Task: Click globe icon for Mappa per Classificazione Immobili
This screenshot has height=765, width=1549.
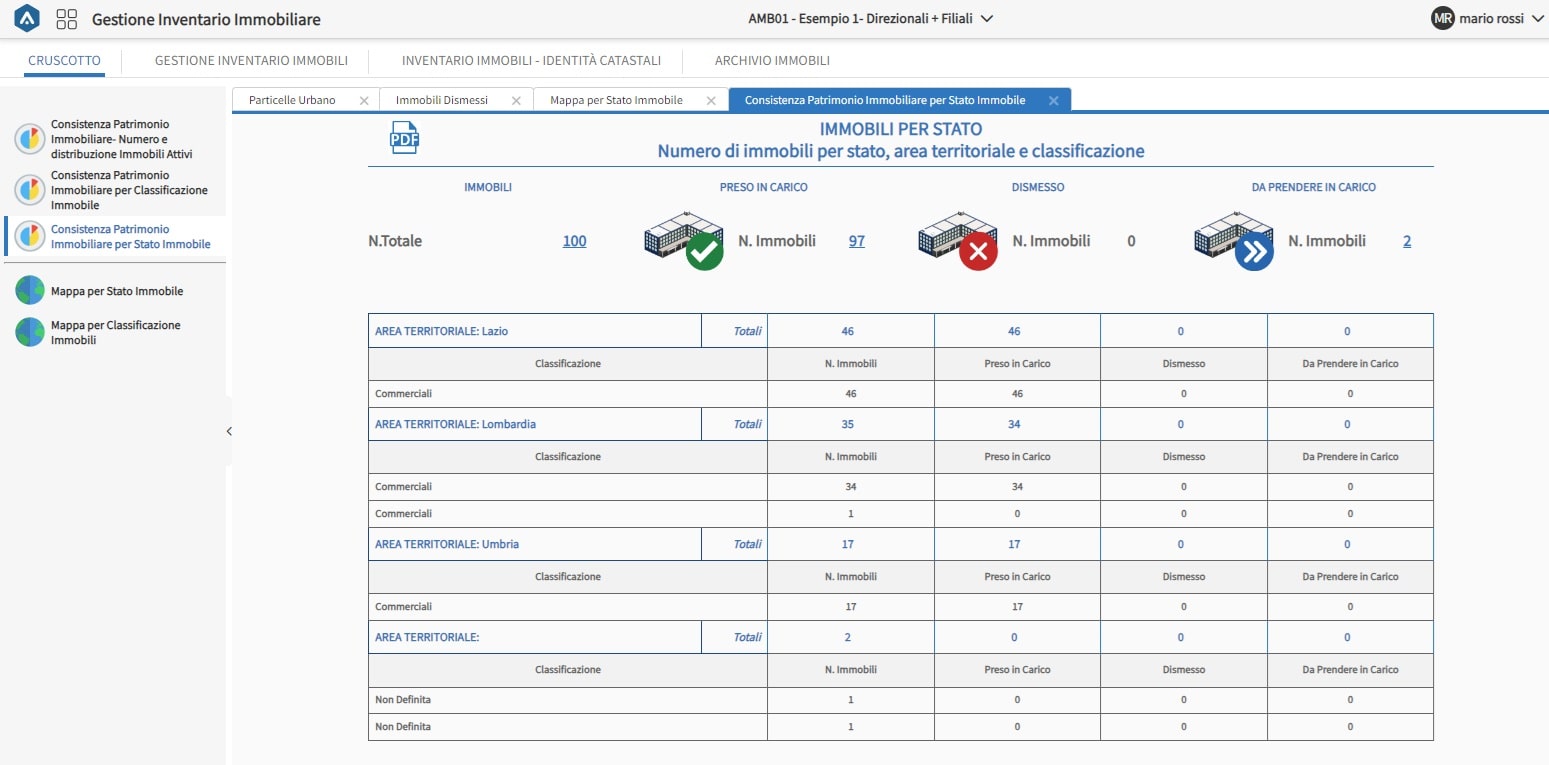Action: tap(30, 332)
